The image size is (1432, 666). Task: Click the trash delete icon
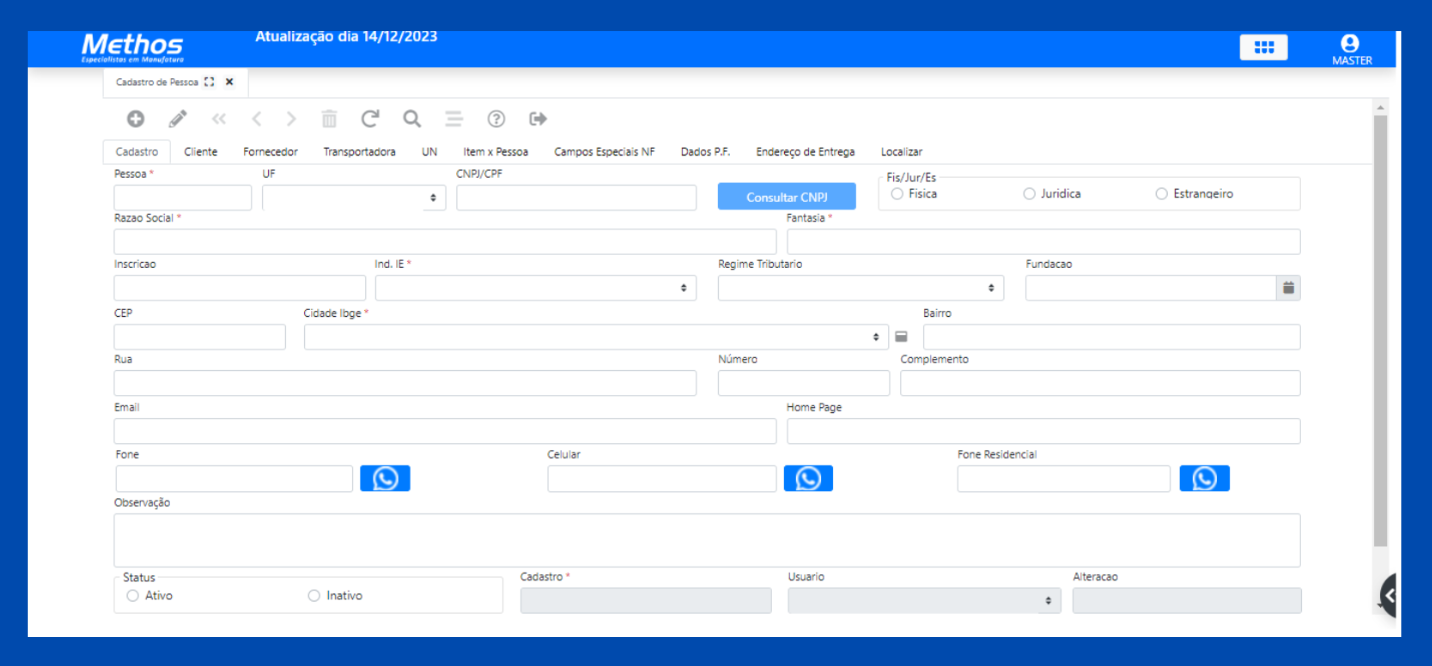point(329,119)
